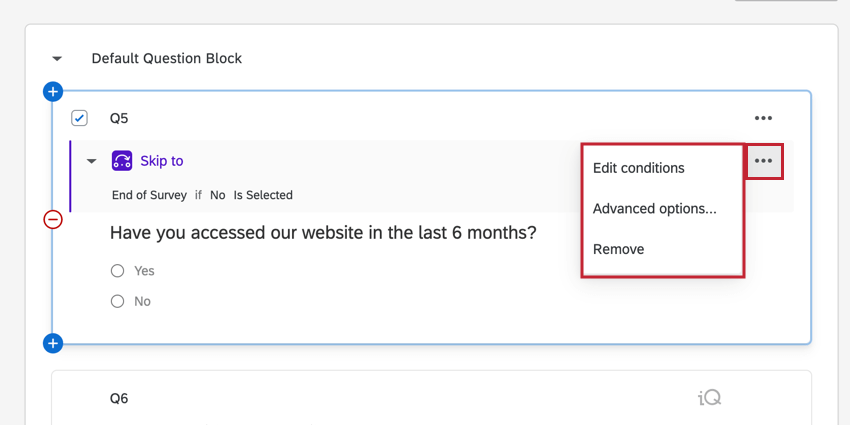Click the red minus remove-question icon
The width and height of the screenshot is (850, 425).
pos(53,219)
